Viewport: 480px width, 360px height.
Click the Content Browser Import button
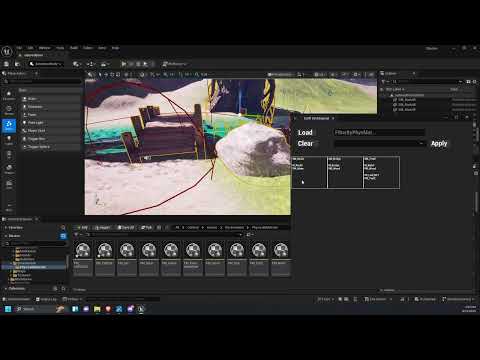(x=102, y=227)
